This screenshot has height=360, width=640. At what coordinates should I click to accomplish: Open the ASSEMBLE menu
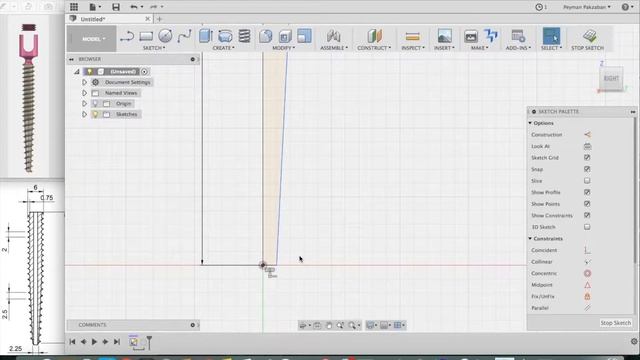pyautogui.click(x=334, y=48)
